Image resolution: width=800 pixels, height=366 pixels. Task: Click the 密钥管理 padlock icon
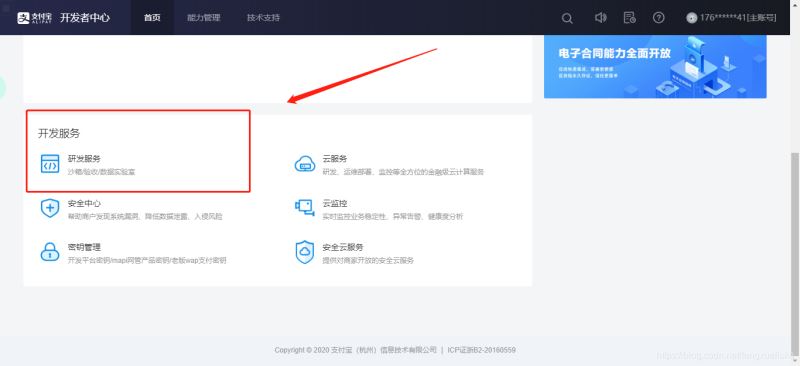point(50,252)
